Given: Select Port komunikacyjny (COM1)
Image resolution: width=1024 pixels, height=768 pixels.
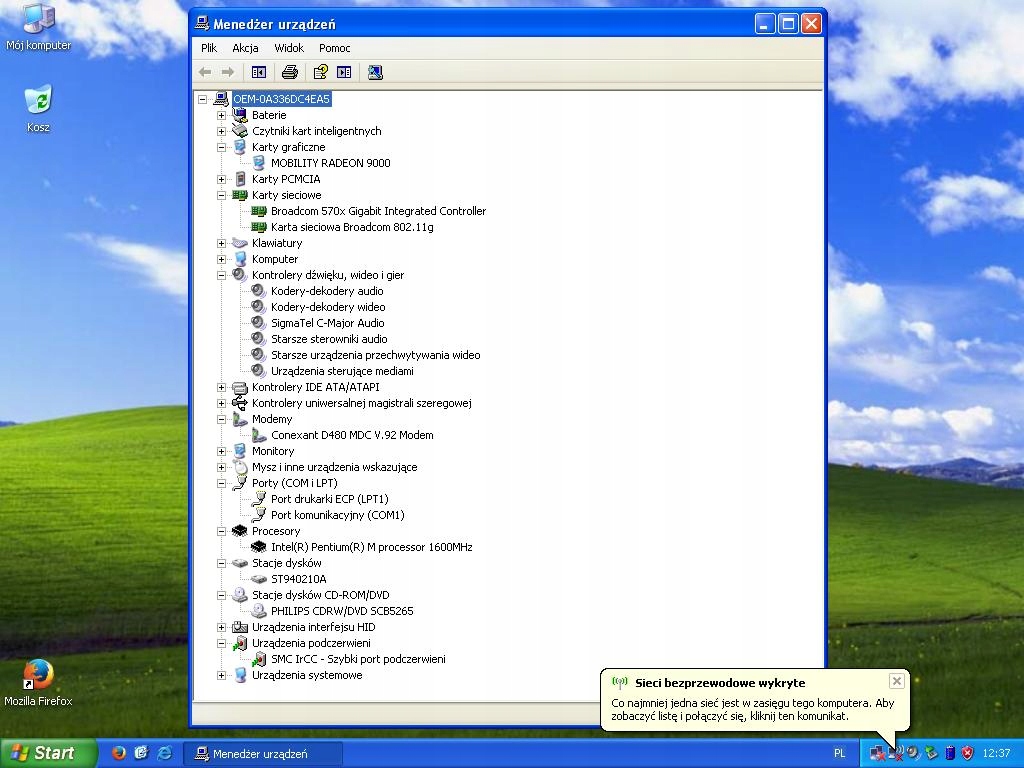Looking at the screenshot, I should coord(338,515).
